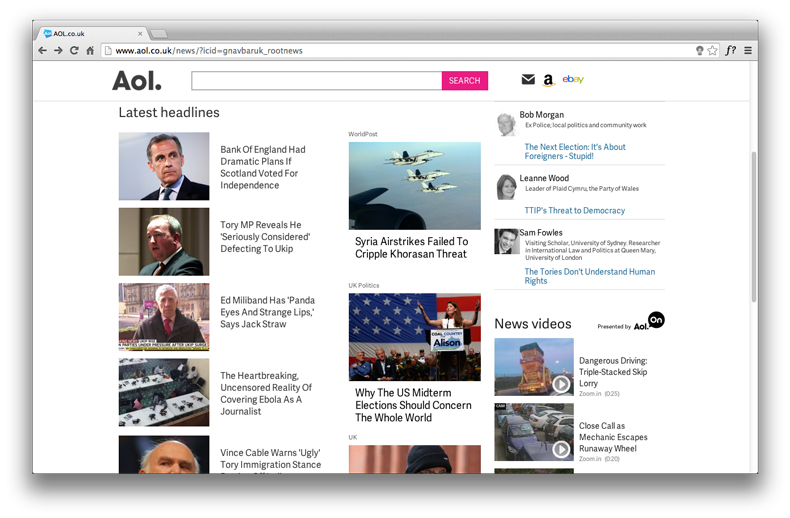Open the Amazon shortcut icon
This screenshot has height=518, width=790.
tap(549, 80)
